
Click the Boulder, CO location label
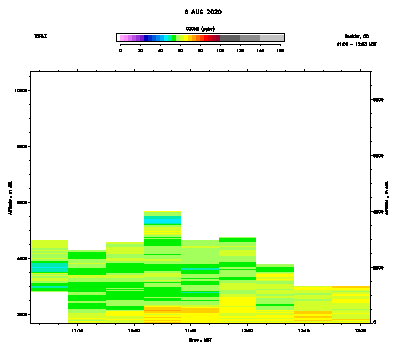tap(357, 36)
